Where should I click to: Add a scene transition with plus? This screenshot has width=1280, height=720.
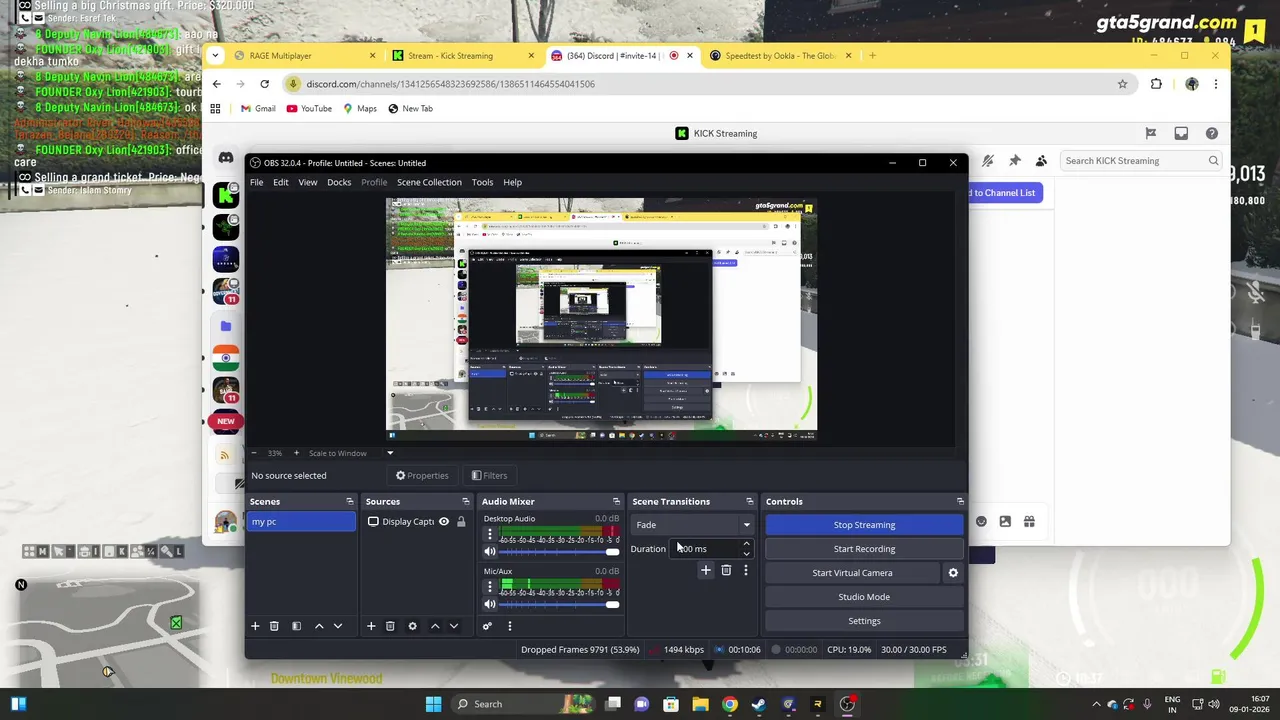coord(705,570)
